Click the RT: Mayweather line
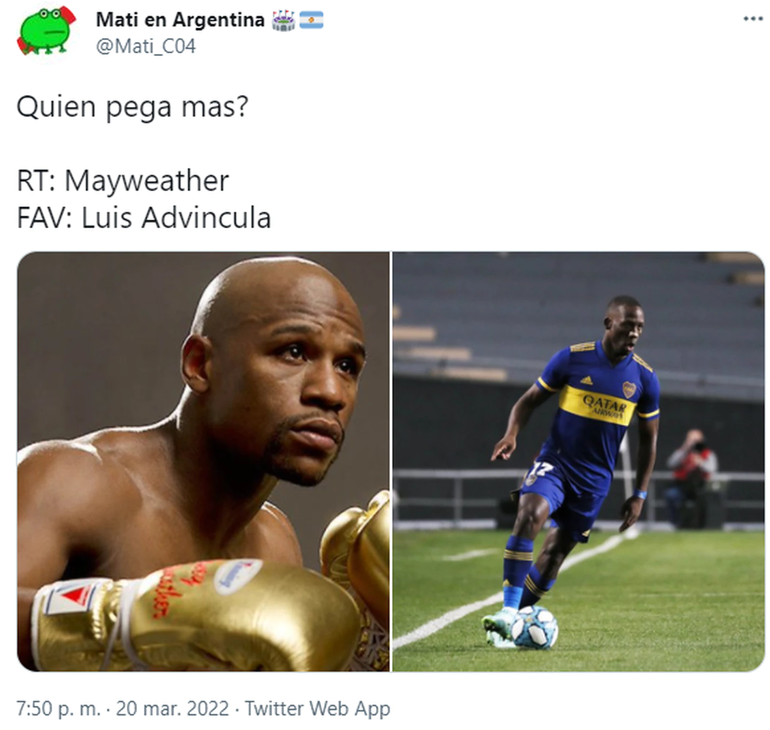This screenshot has width=770, height=730. pos(123,181)
